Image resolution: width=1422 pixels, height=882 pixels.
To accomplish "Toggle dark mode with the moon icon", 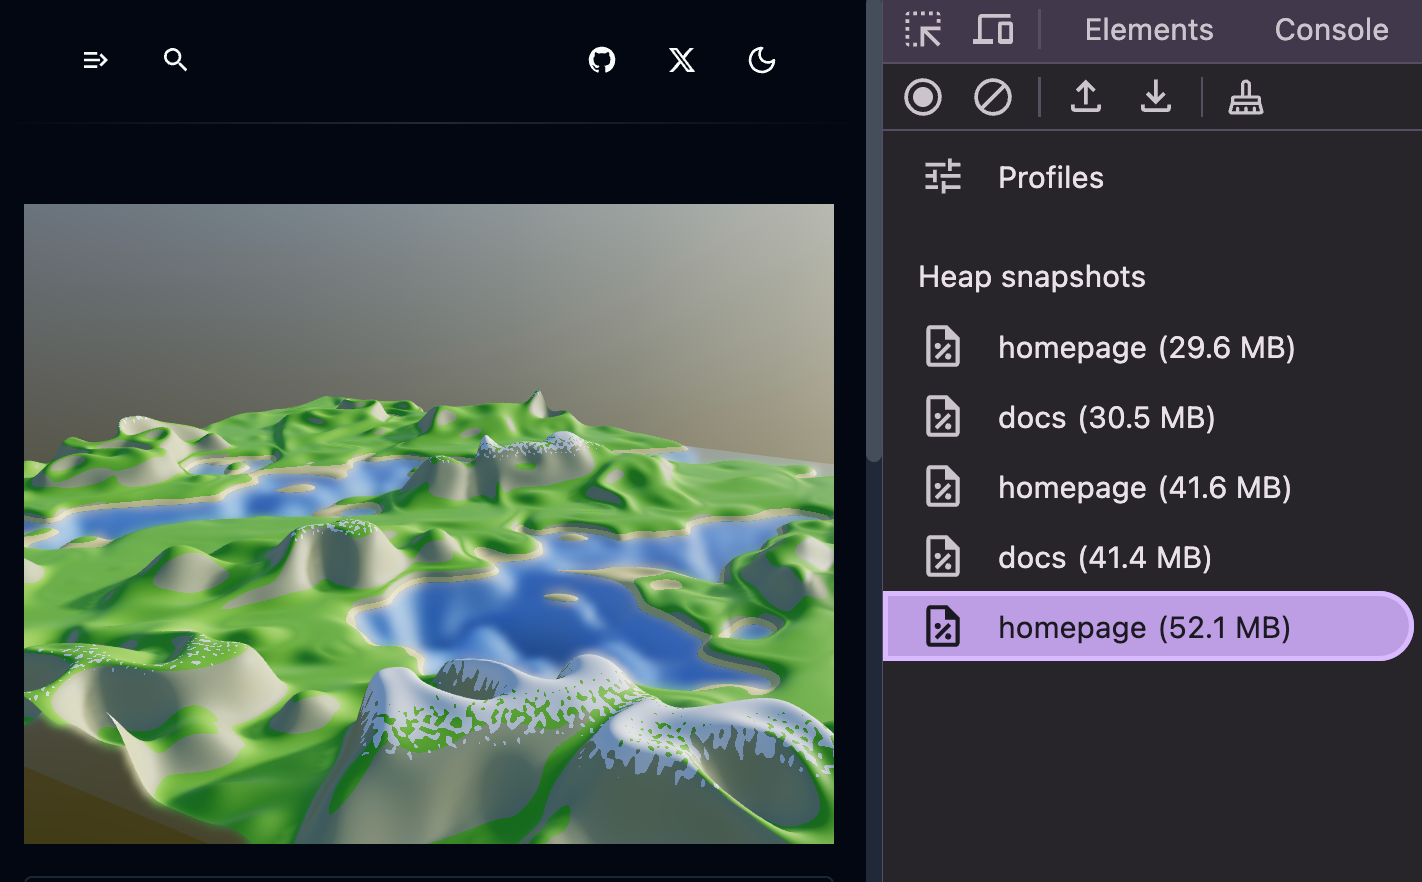I will coord(761,61).
